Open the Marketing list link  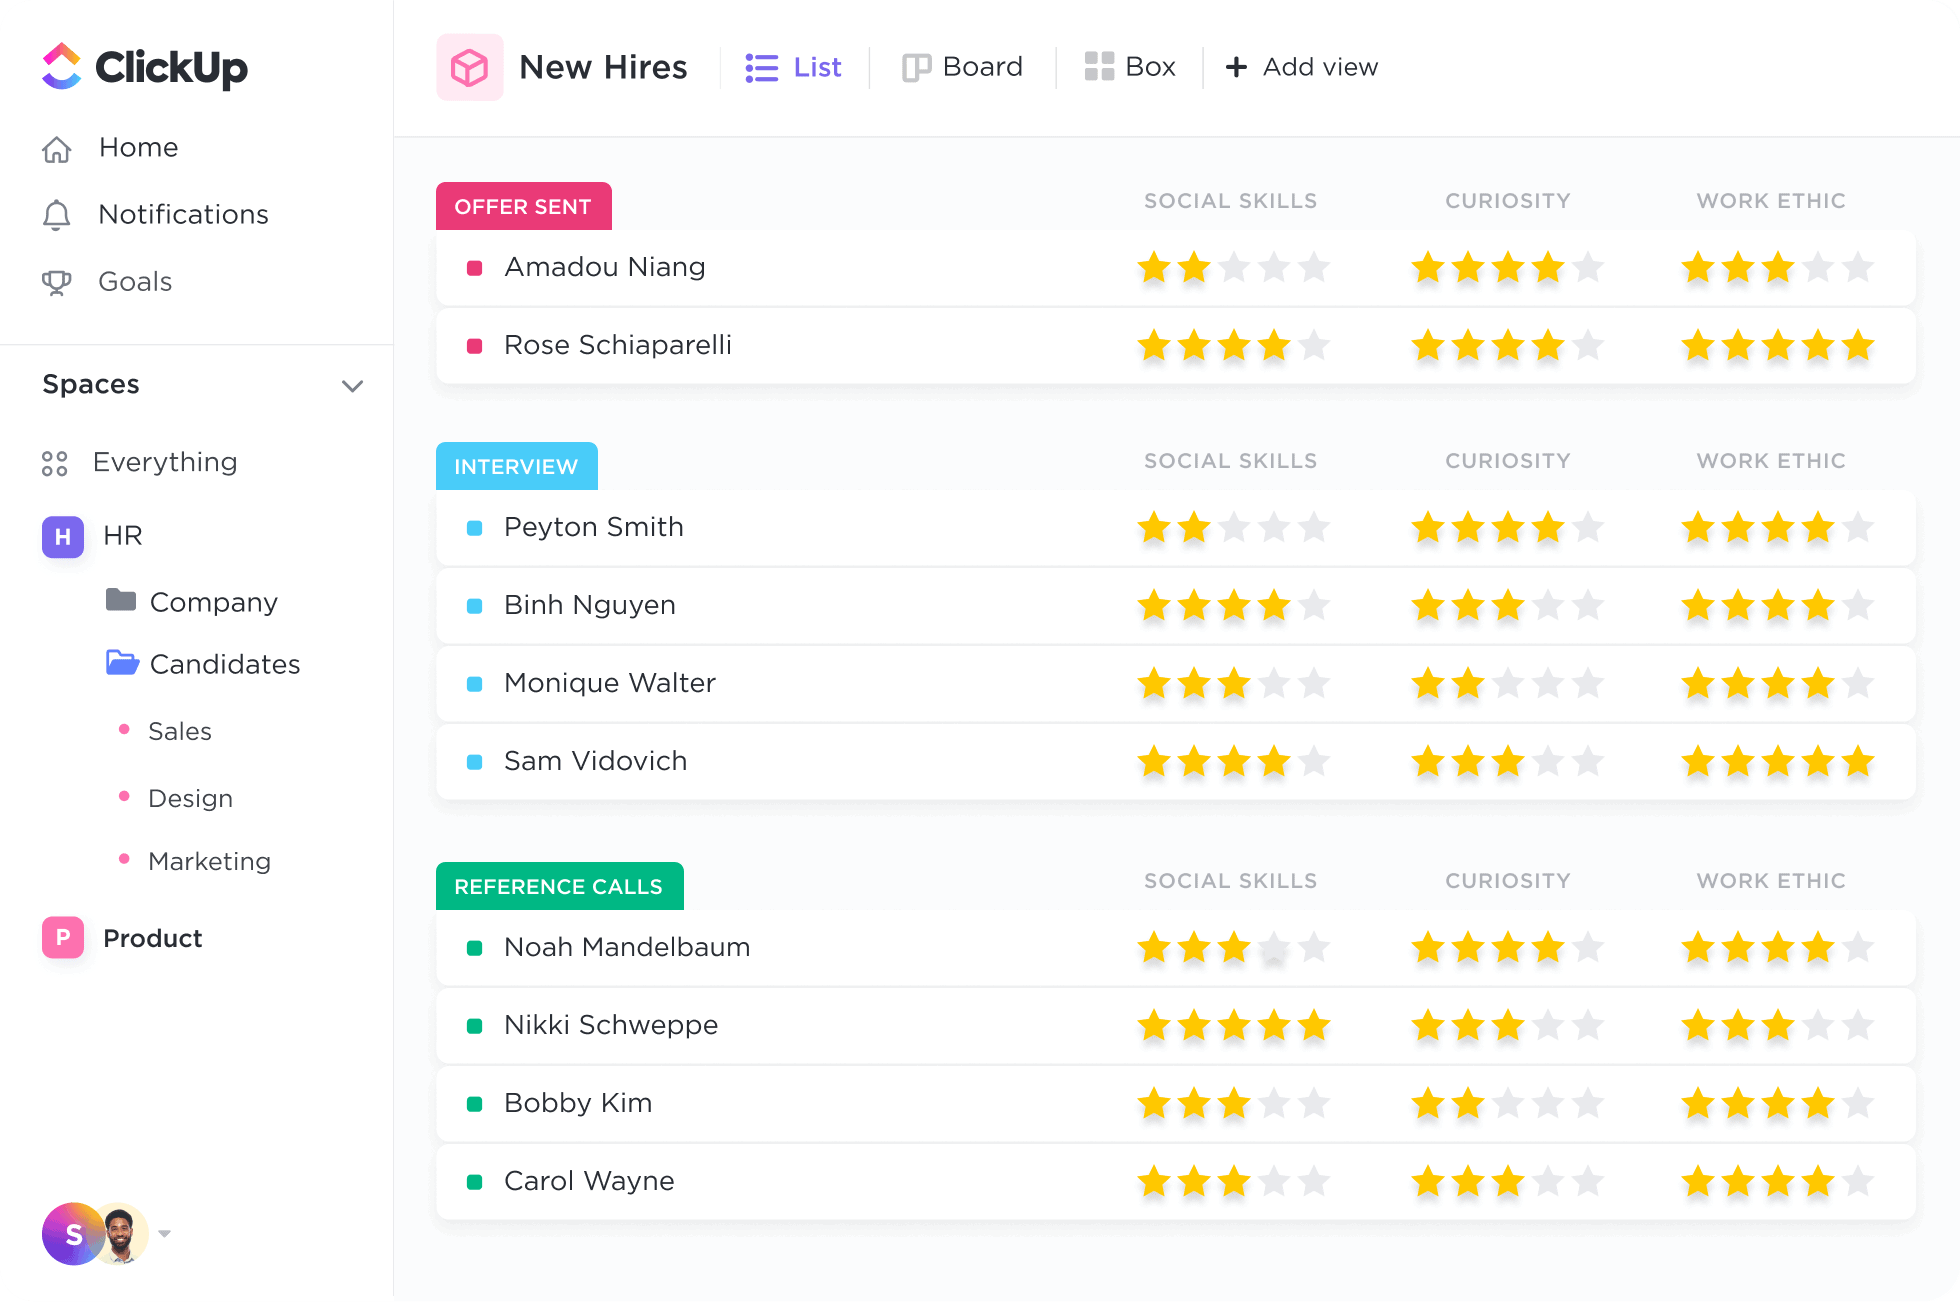tap(209, 861)
